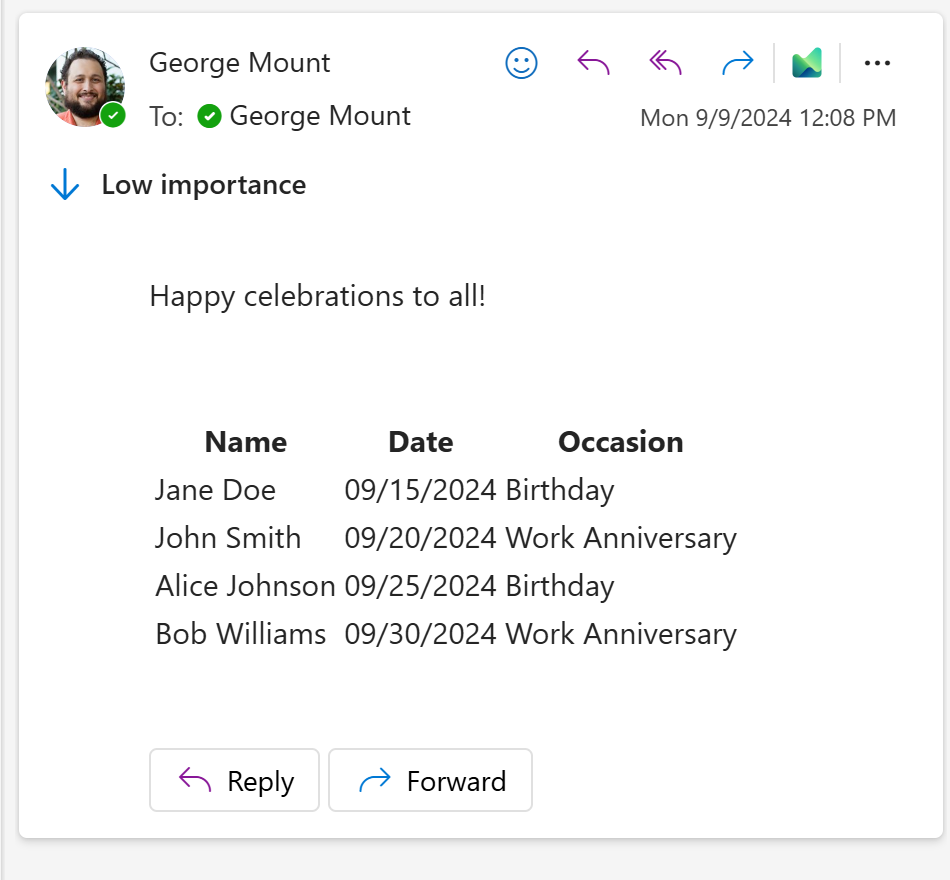Click the Forward arrow icon in header
Viewport: 950px width, 880px height.
[737, 64]
